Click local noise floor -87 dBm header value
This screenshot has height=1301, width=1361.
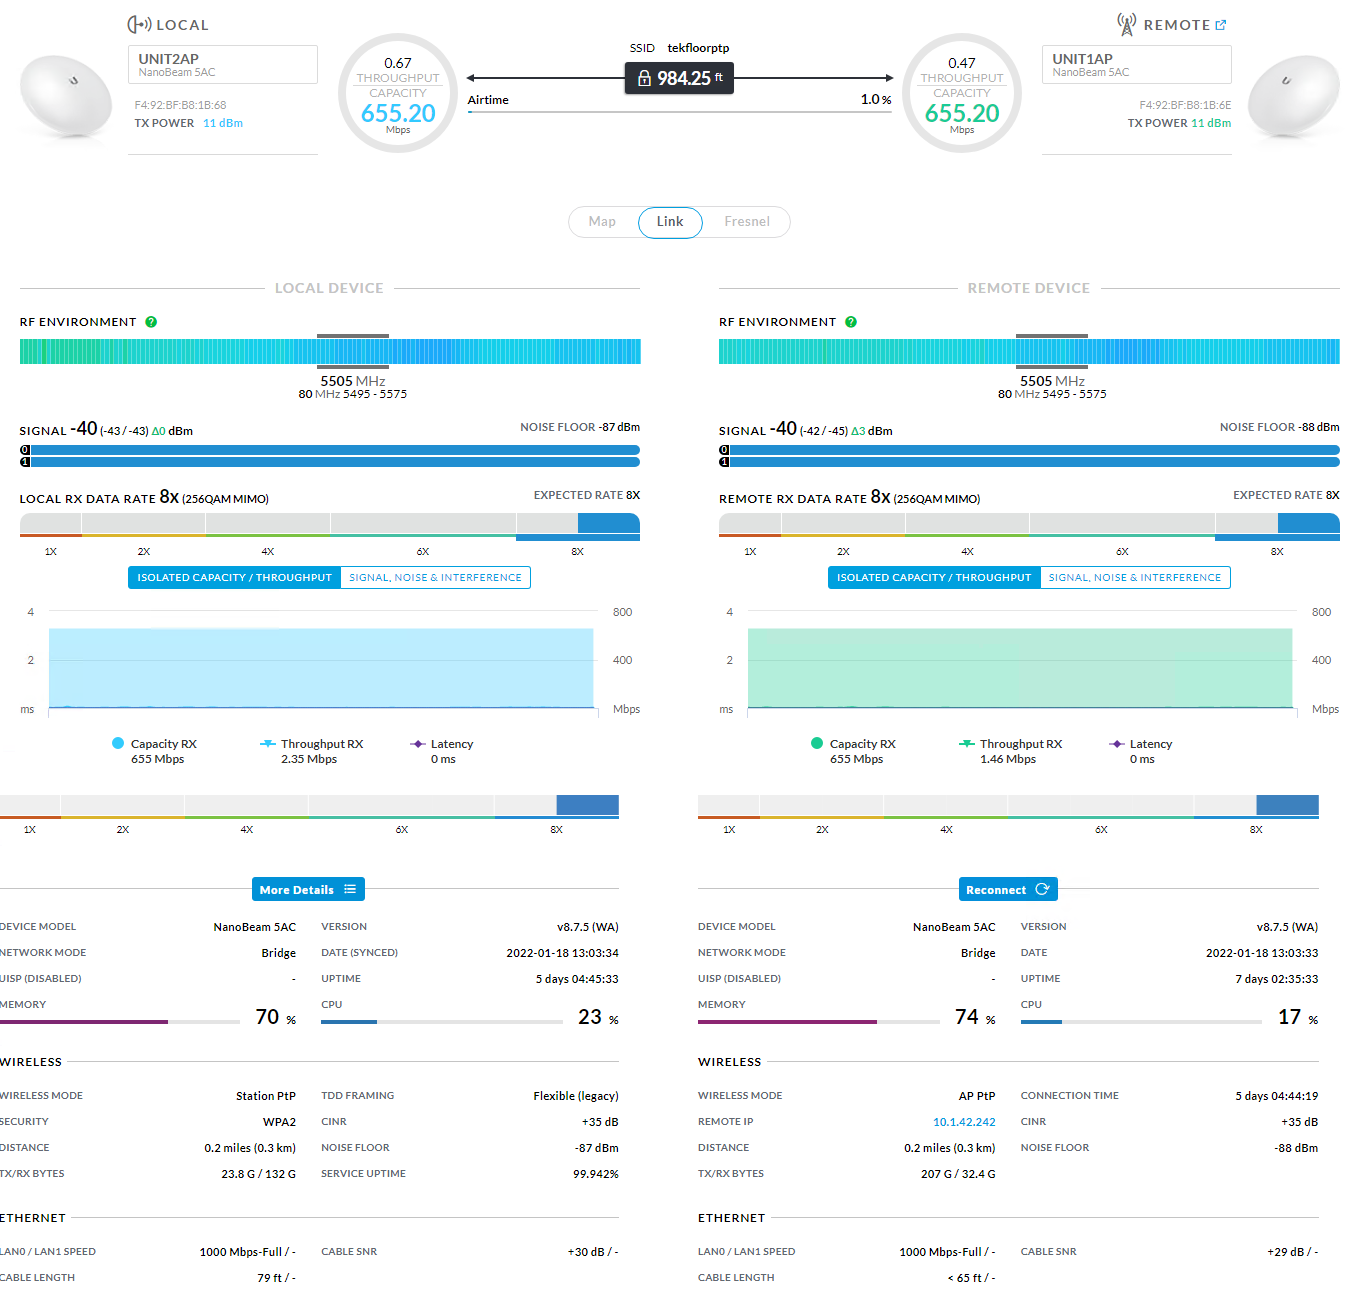(x=619, y=427)
